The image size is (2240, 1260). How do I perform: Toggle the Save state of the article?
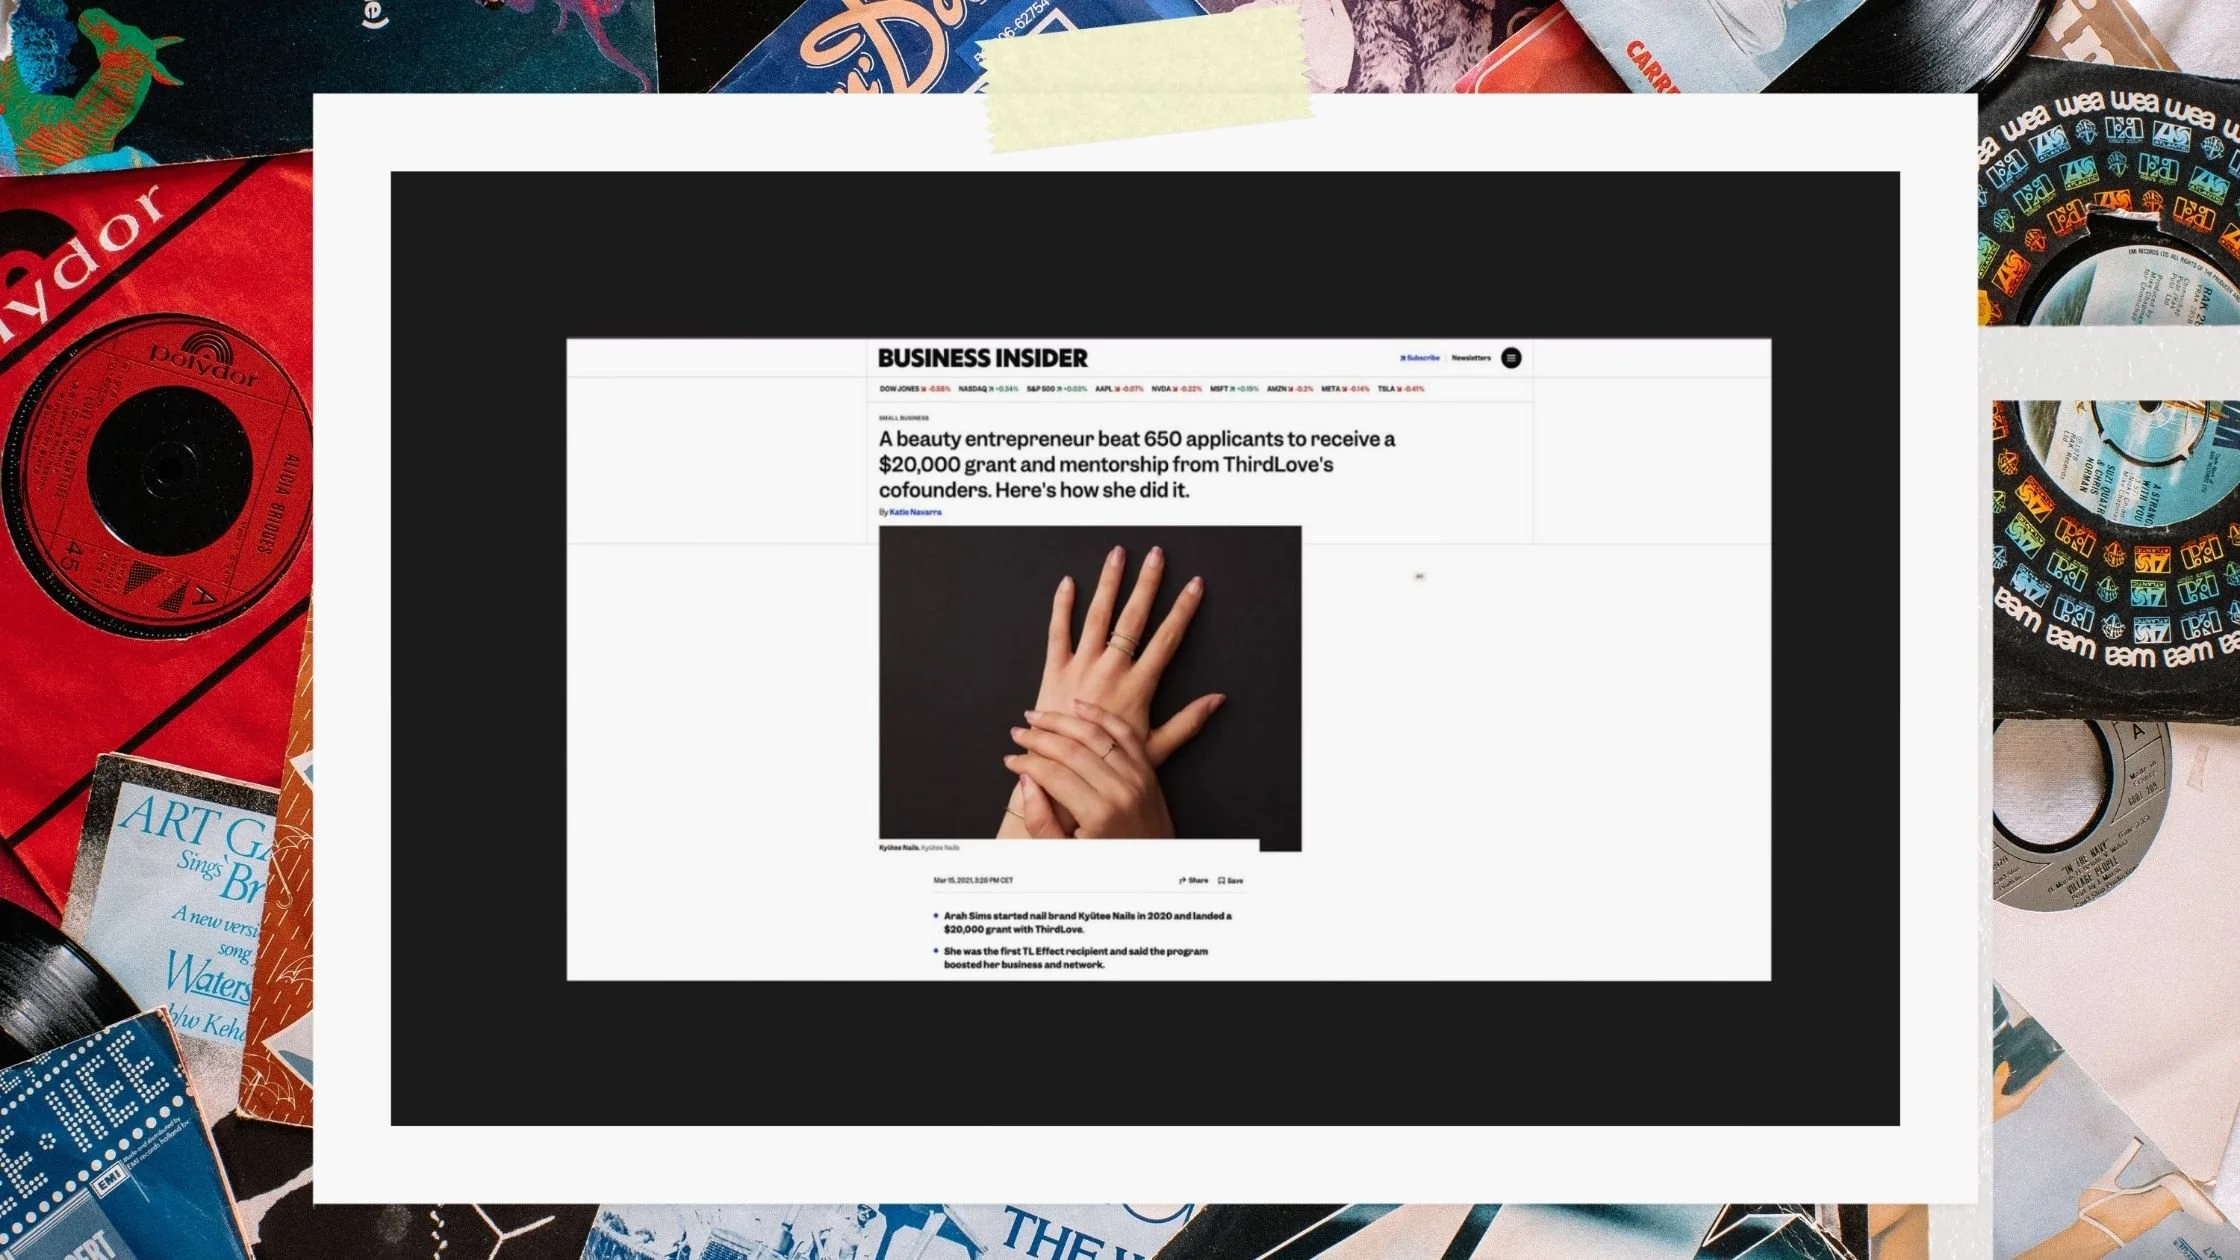[1232, 880]
